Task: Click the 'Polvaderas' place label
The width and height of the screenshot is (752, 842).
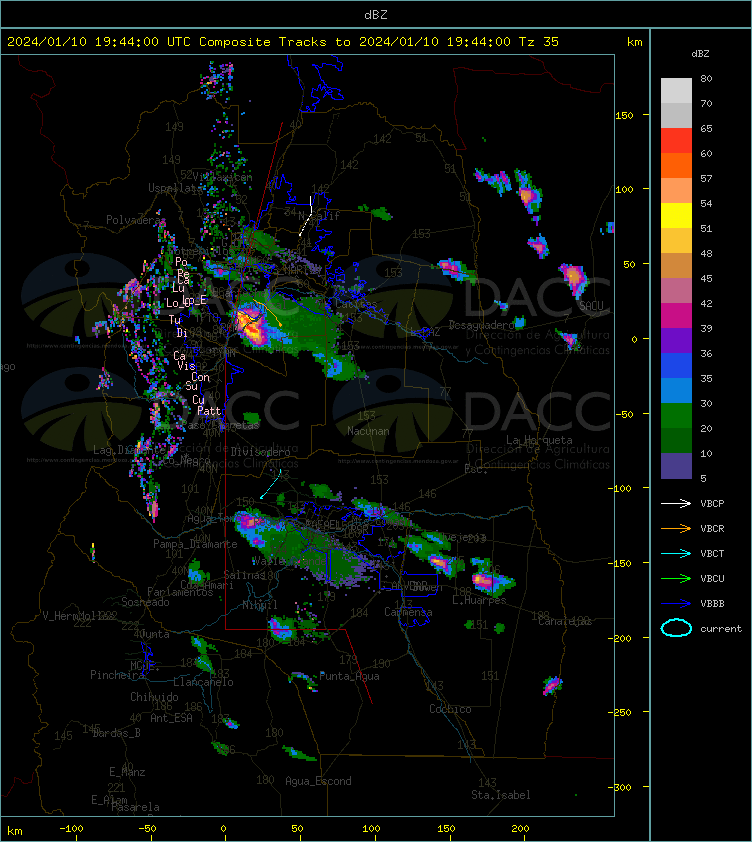Action: tap(135, 220)
